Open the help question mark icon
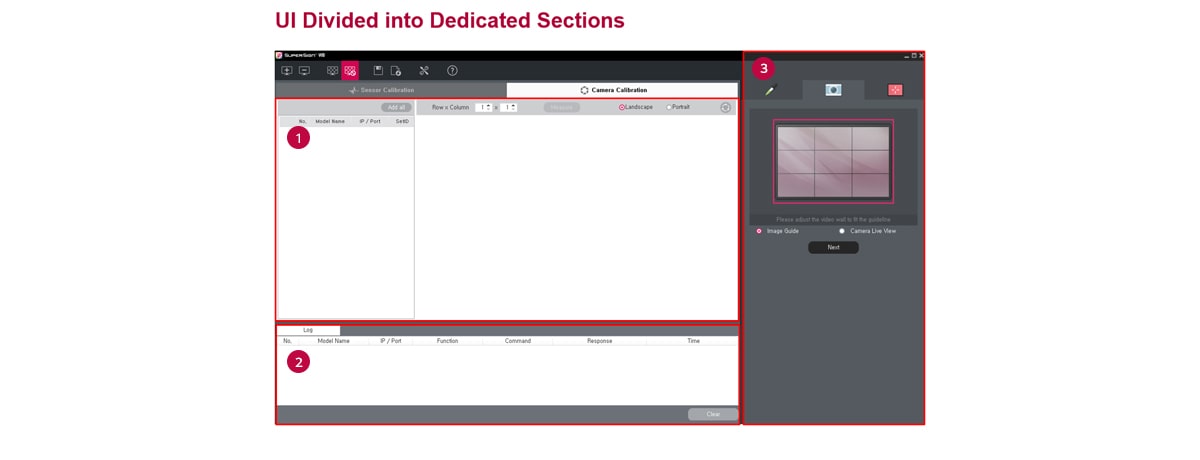 click(x=452, y=71)
